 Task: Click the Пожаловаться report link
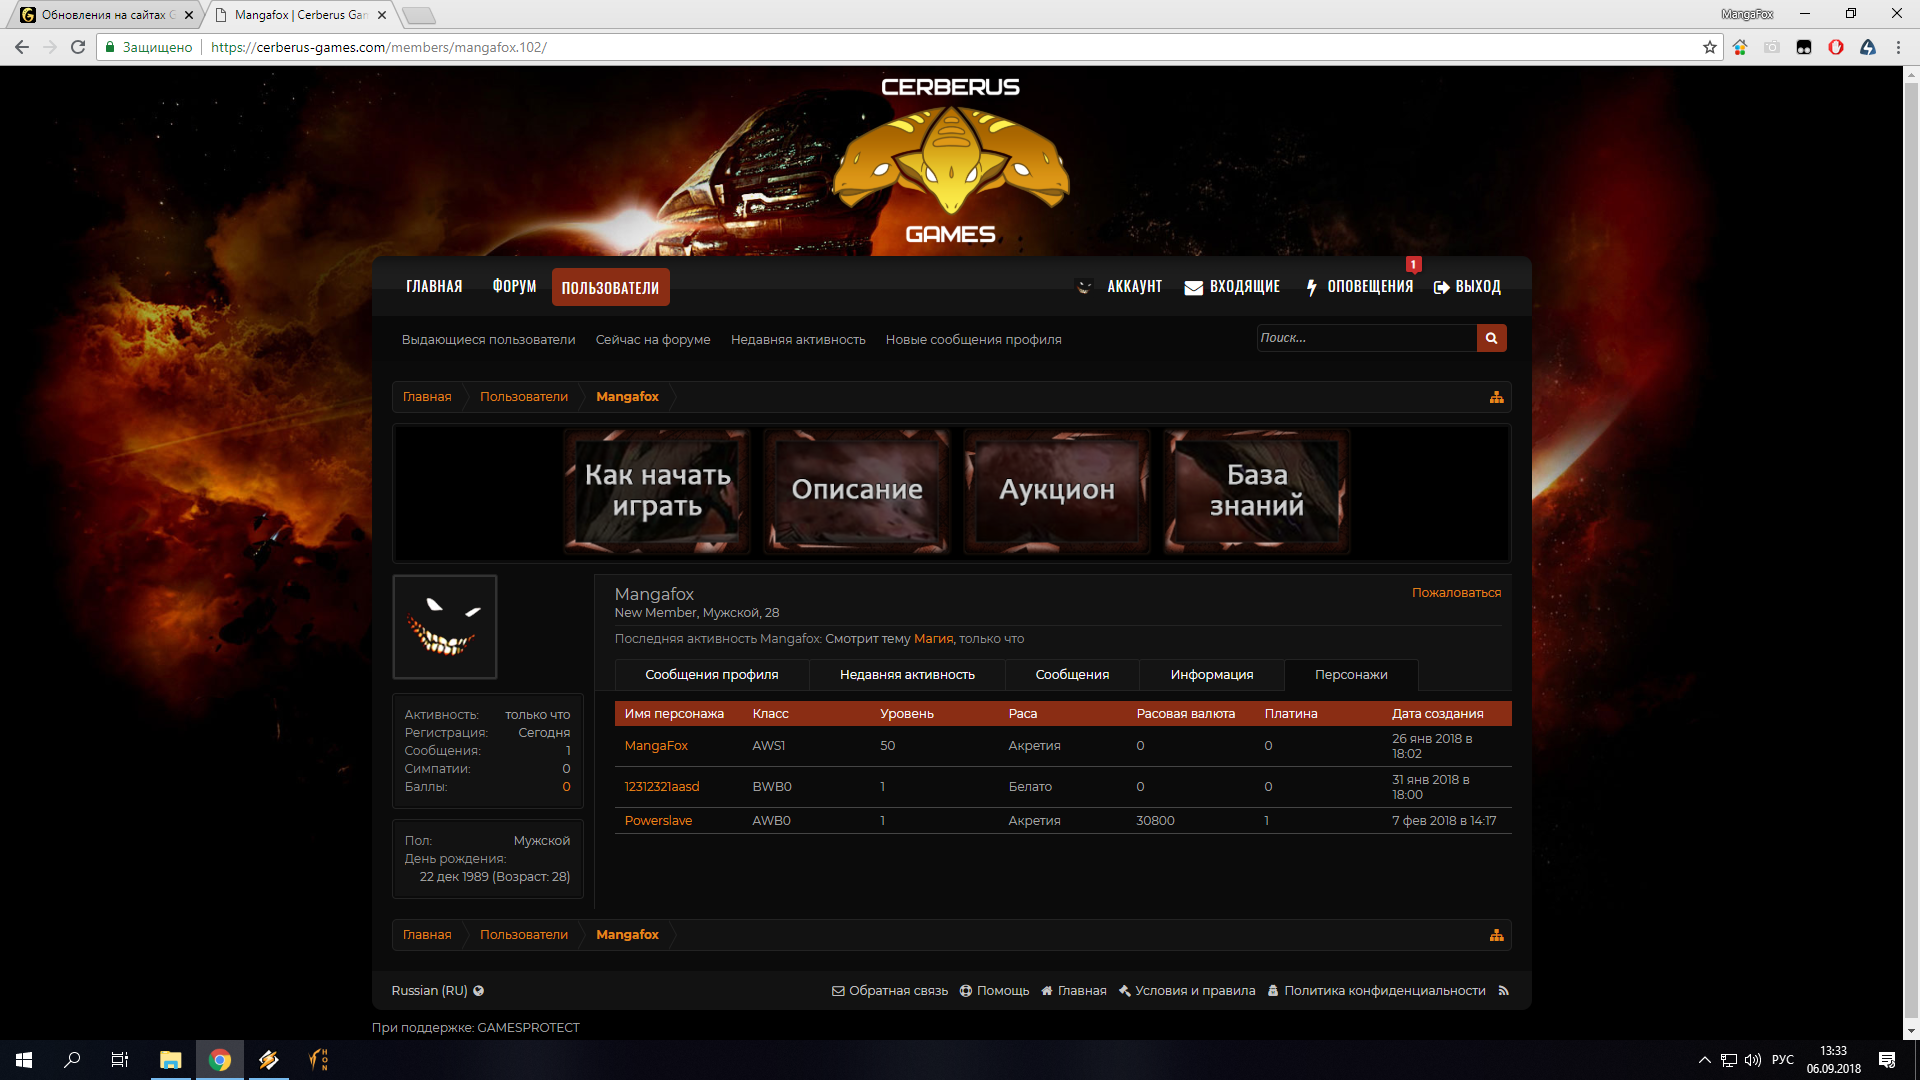coord(1456,593)
